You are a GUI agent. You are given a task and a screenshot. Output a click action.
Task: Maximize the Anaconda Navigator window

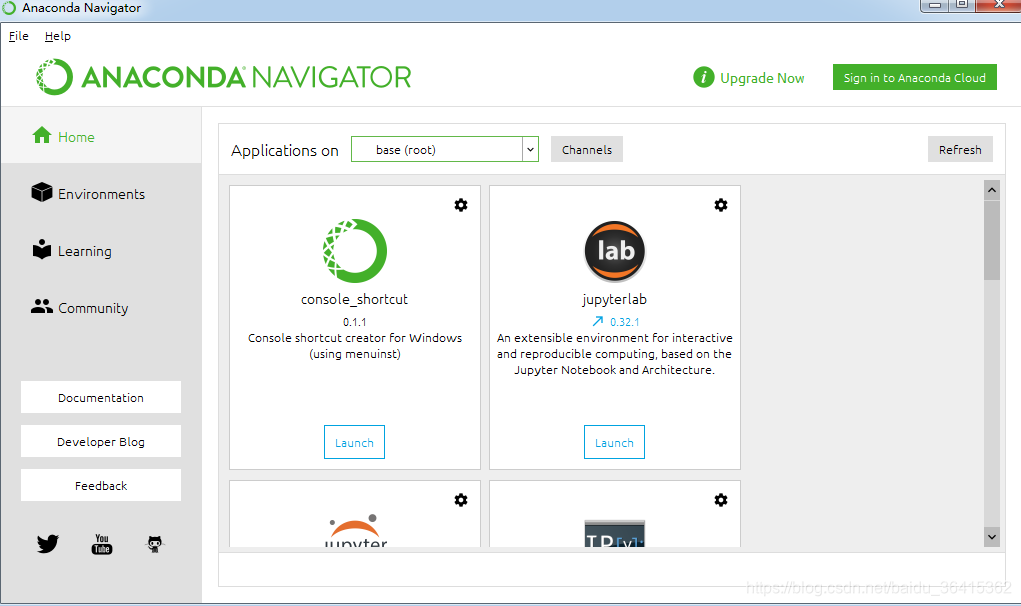pos(962,5)
